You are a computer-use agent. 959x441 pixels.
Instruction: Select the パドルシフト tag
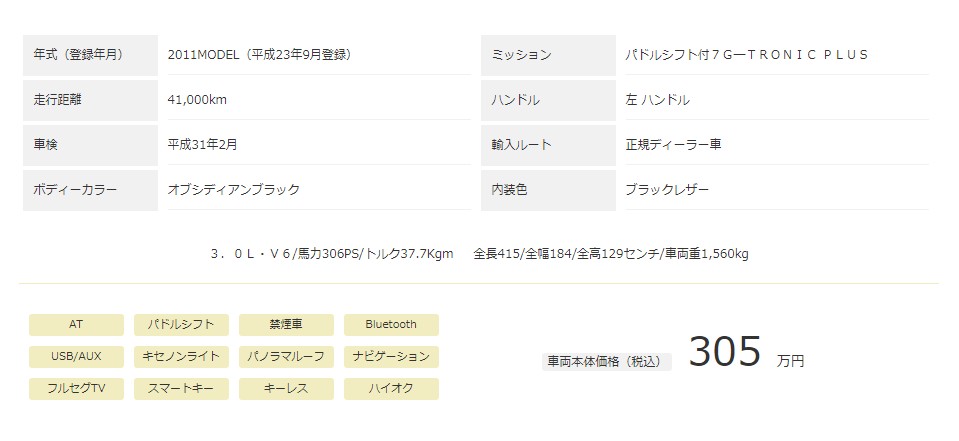tap(181, 325)
